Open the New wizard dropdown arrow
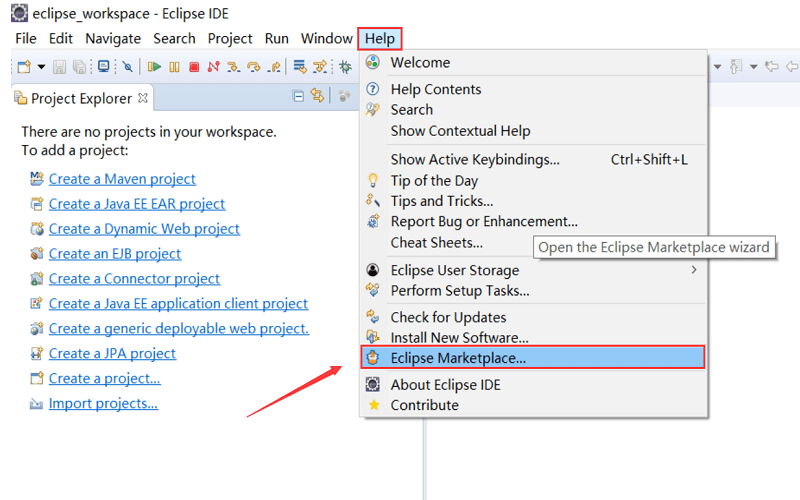Image resolution: width=800 pixels, height=500 pixels. pyautogui.click(x=42, y=67)
